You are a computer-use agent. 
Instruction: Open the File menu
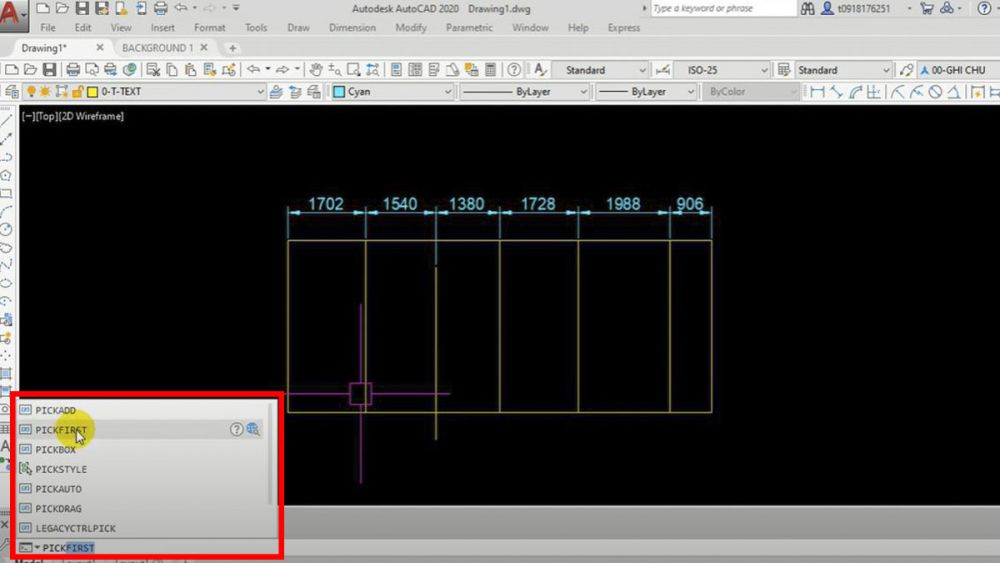(48, 28)
